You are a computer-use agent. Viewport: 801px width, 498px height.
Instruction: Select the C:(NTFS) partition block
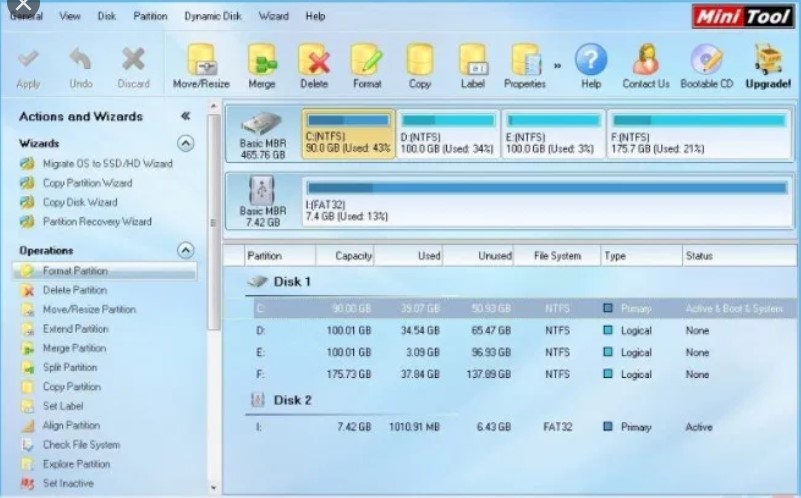tap(348, 134)
